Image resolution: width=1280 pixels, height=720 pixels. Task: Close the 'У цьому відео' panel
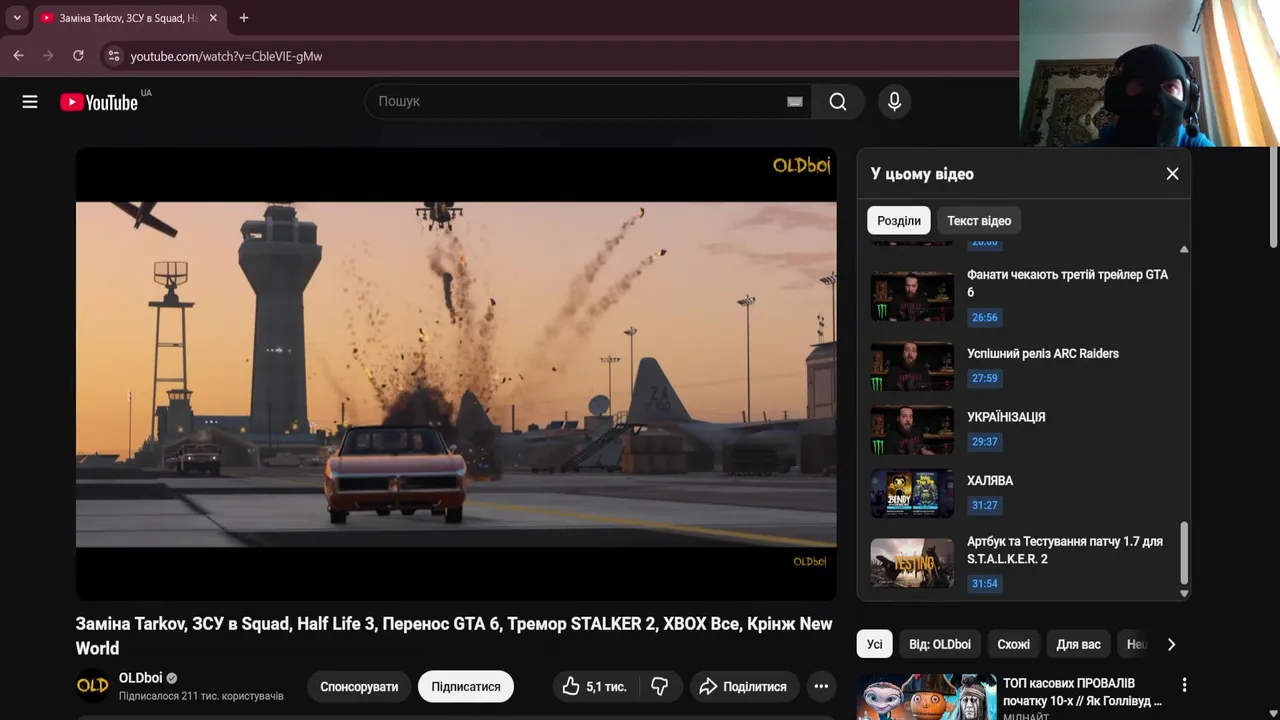point(1172,174)
